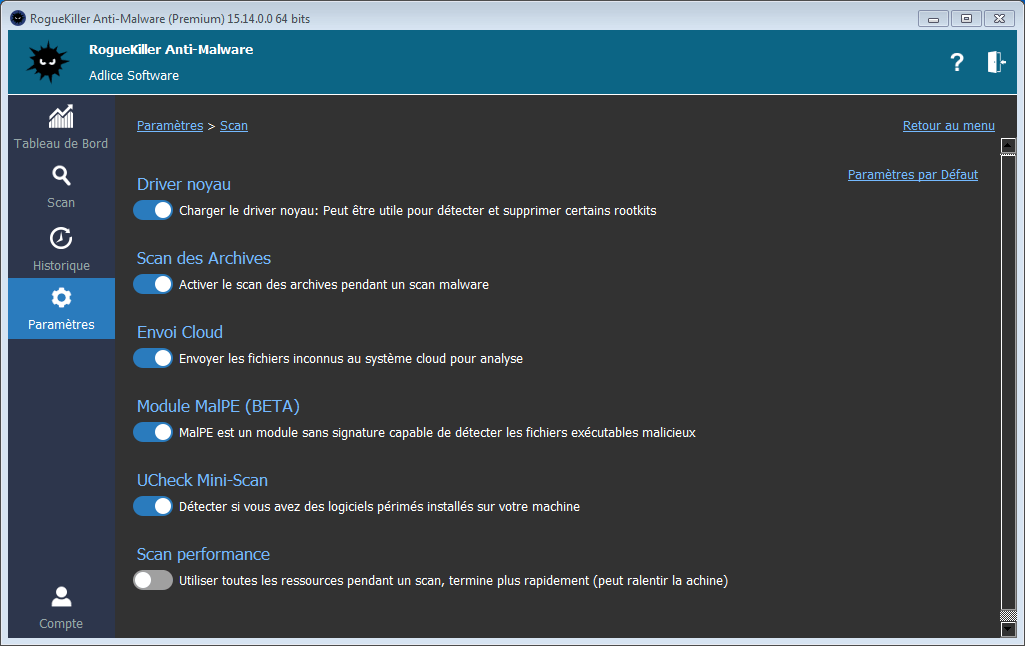Click the Scan breadcrumb link
This screenshot has height=646, width=1025.
234,126
